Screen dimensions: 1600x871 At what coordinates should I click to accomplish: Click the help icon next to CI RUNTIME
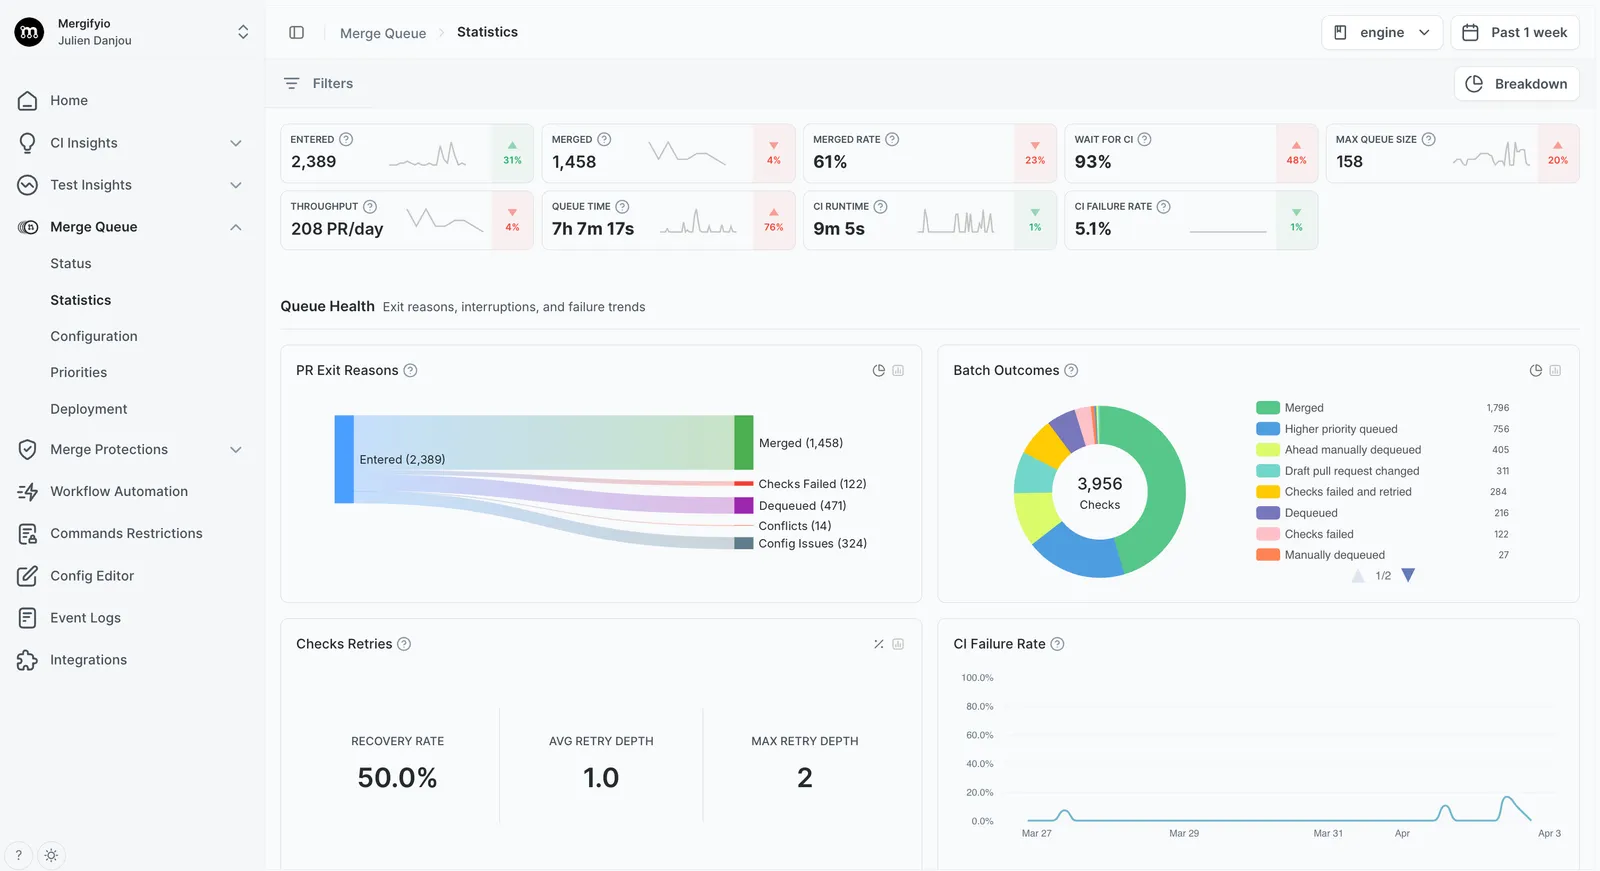coord(881,206)
